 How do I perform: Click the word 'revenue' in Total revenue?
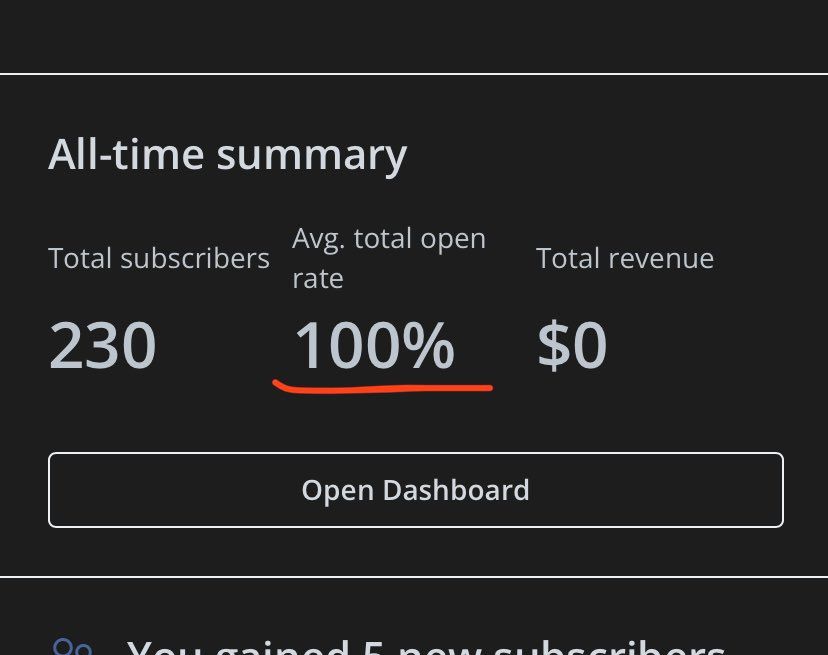click(x=661, y=259)
